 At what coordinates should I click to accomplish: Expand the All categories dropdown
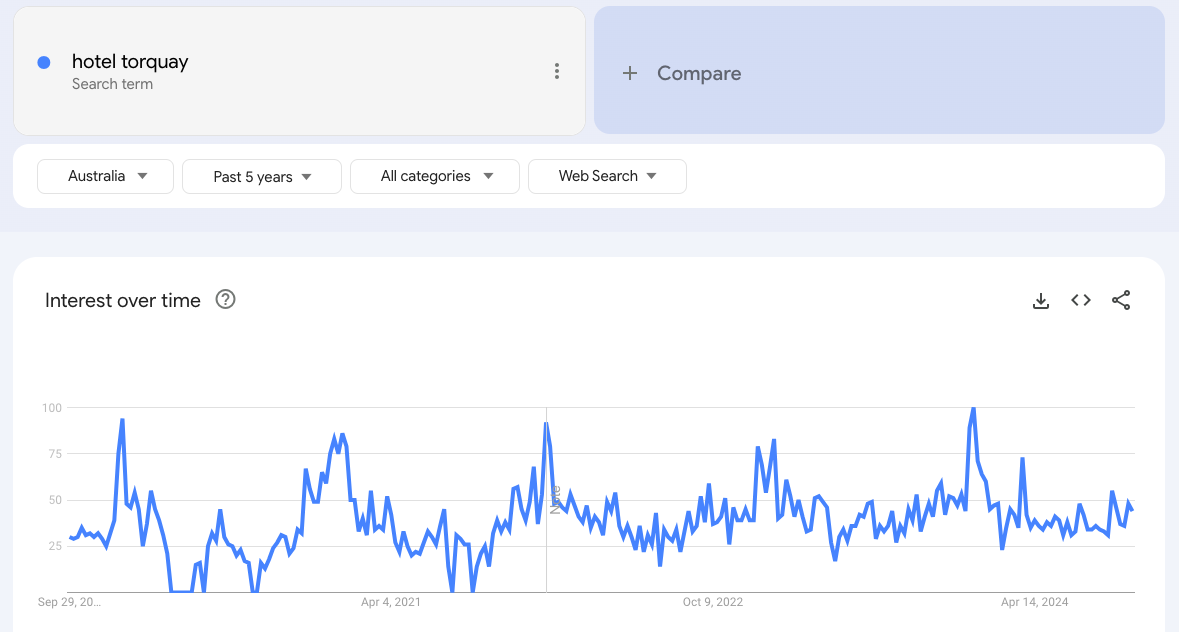tap(435, 176)
